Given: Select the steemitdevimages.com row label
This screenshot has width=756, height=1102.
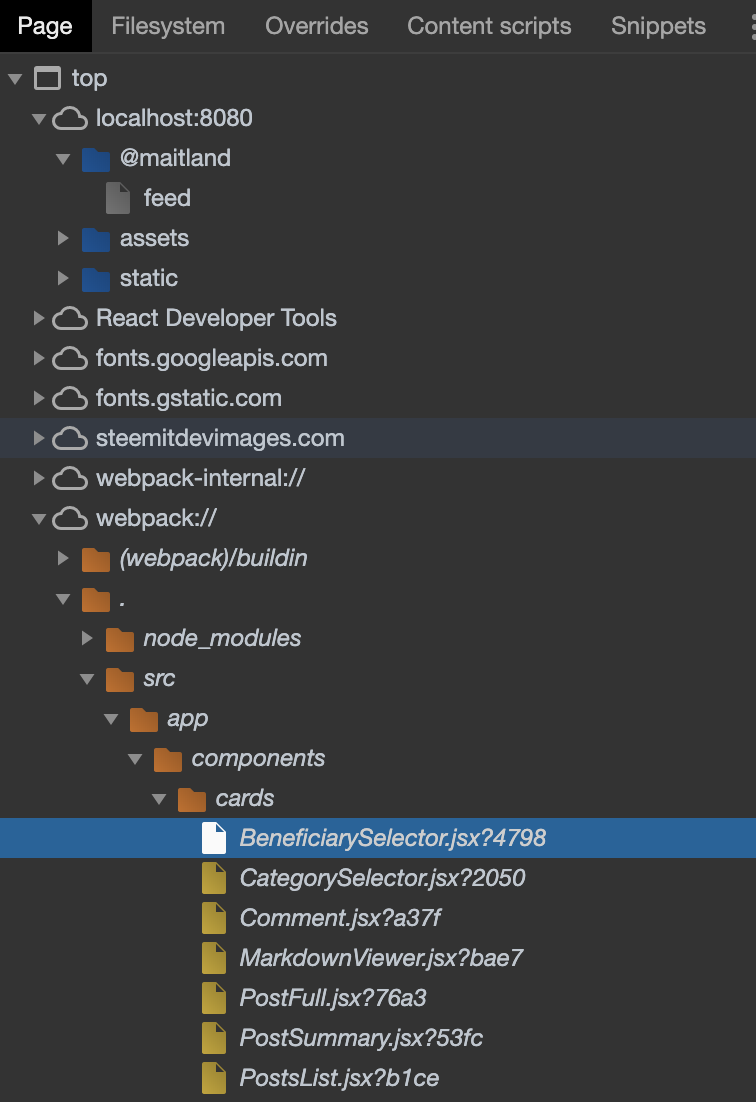Looking at the screenshot, I should [220, 439].
